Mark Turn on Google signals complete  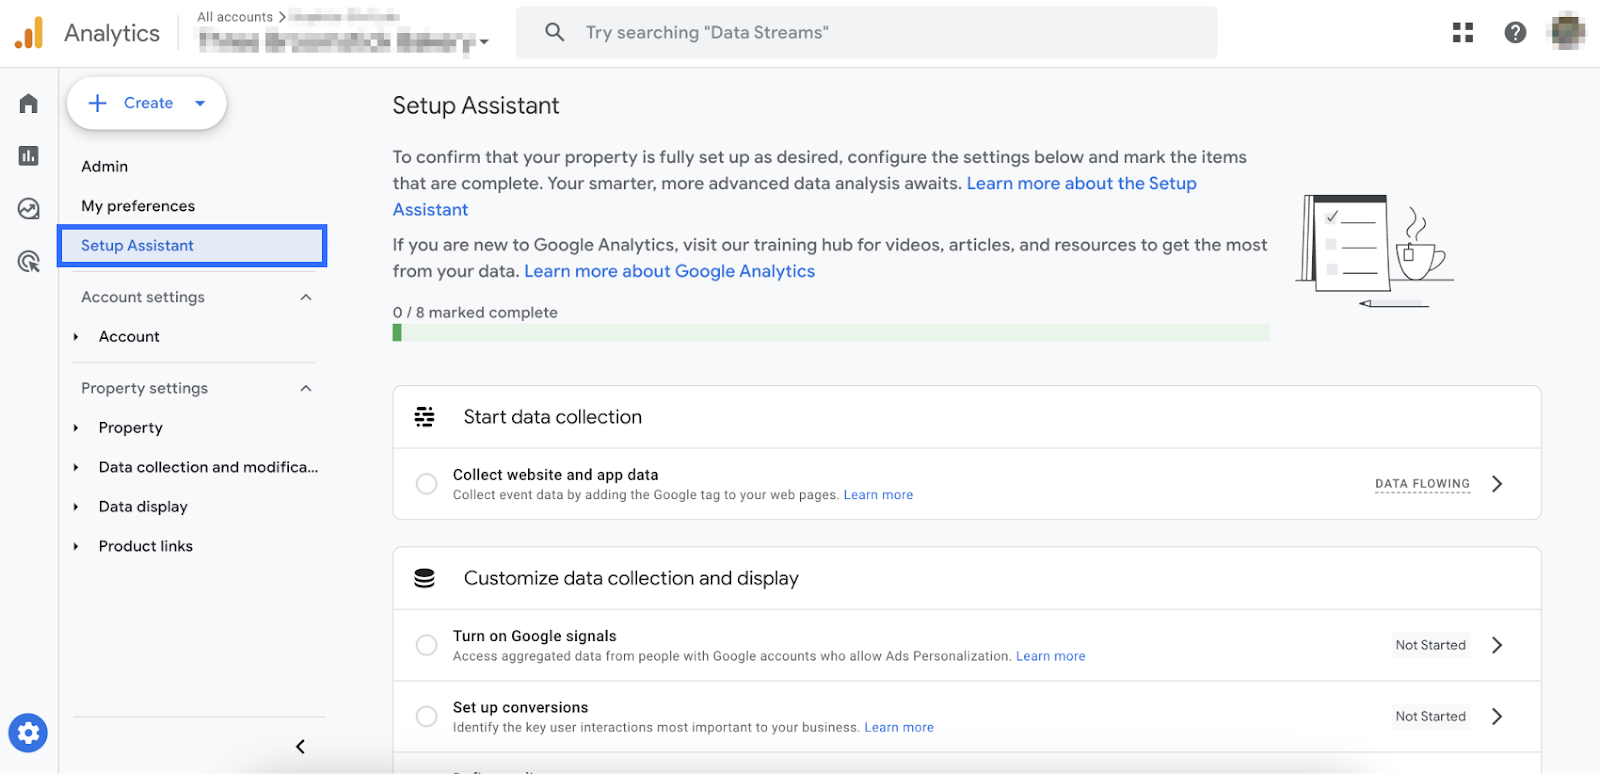pyautogui.click(x=426, y=645)
